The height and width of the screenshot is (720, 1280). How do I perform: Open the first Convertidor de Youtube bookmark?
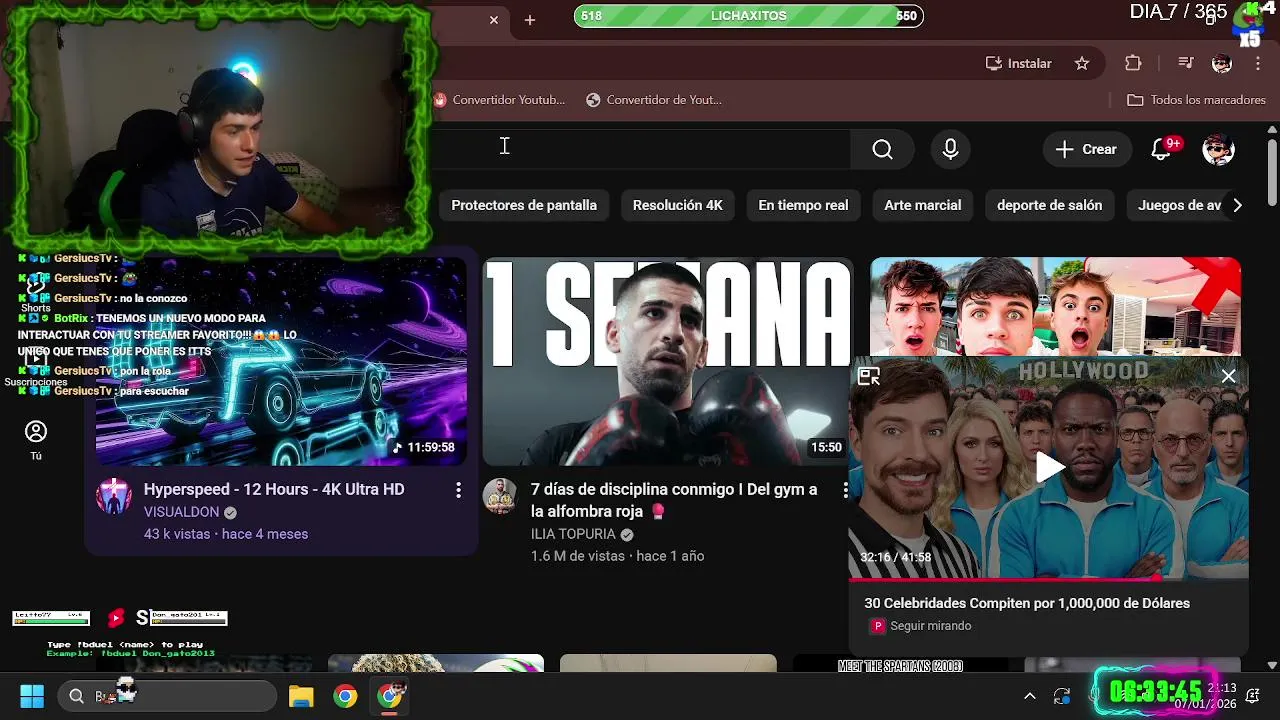pyautogui.click(x=499, y=100)
